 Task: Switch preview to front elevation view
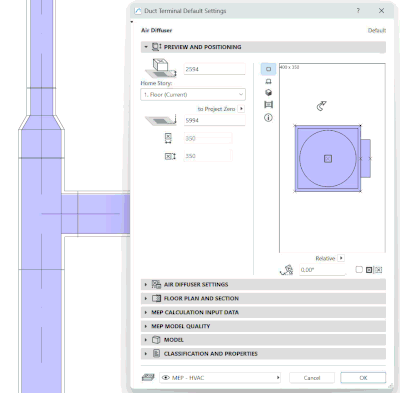coord(268,81)
